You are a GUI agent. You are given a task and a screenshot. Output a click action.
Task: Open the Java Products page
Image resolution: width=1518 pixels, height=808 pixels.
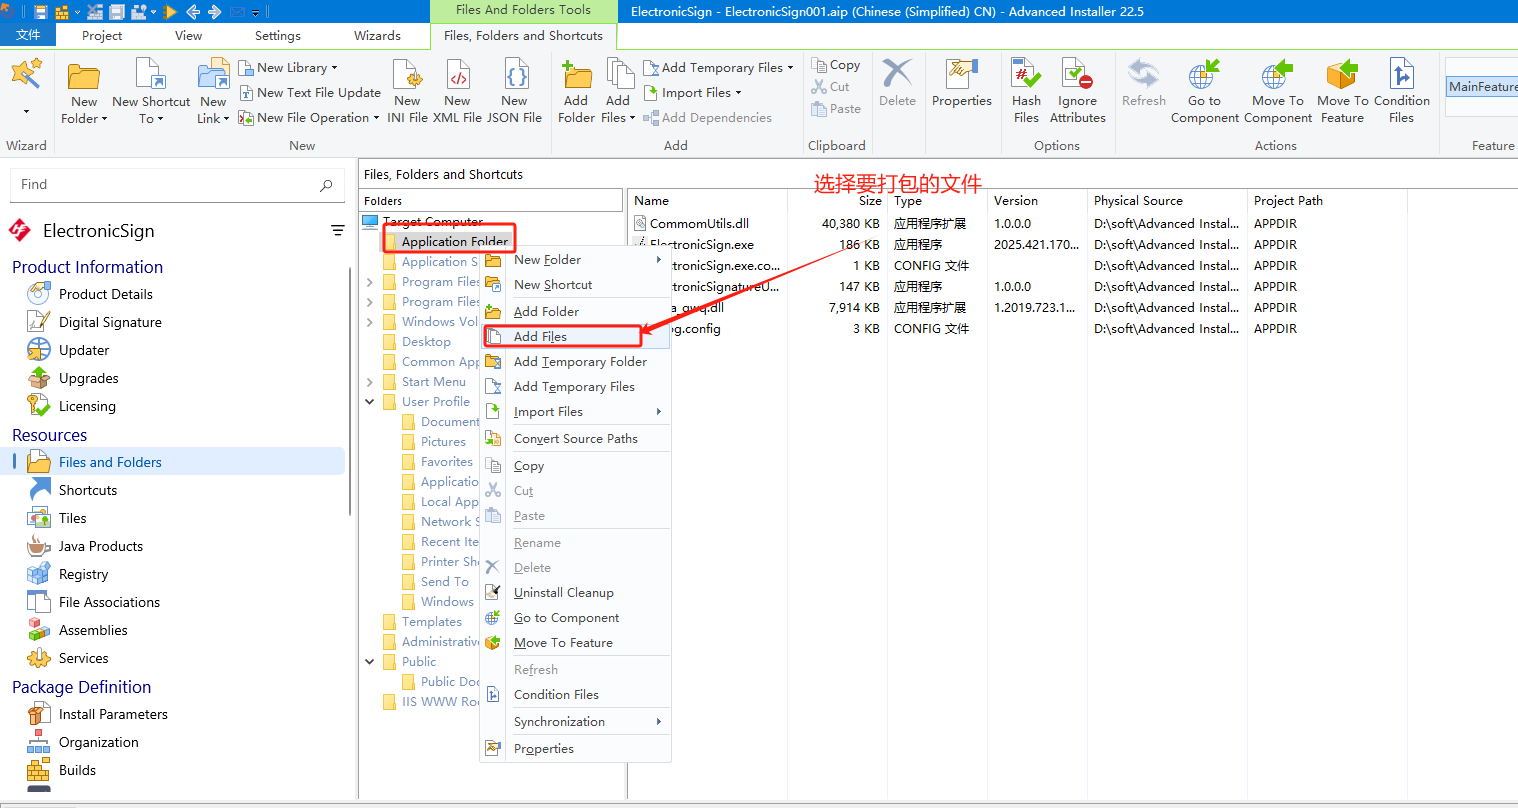click(100, 546)
